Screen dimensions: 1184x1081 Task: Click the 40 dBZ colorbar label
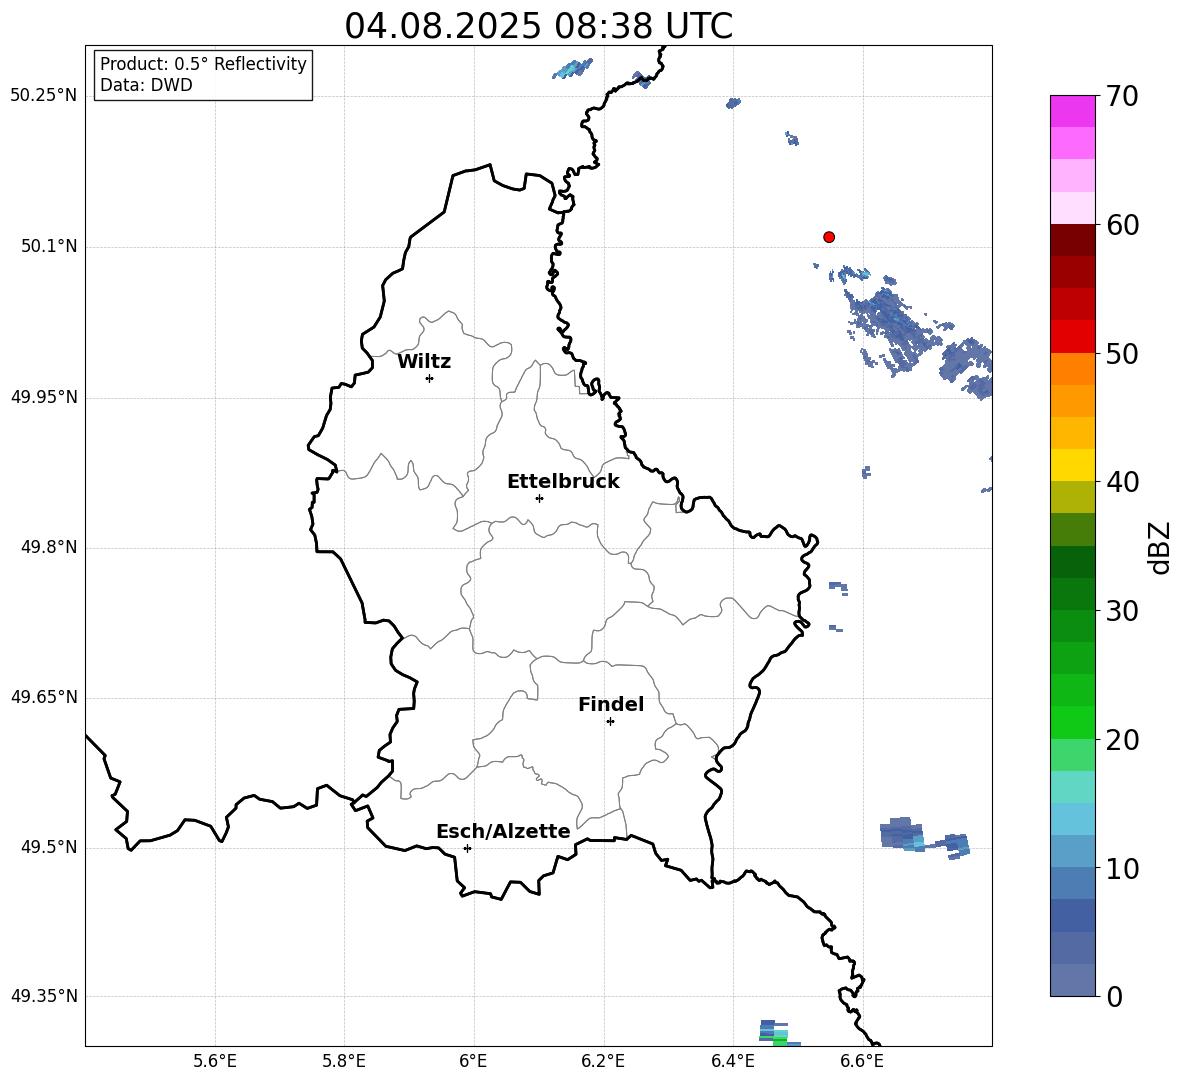pos(1122,482)
